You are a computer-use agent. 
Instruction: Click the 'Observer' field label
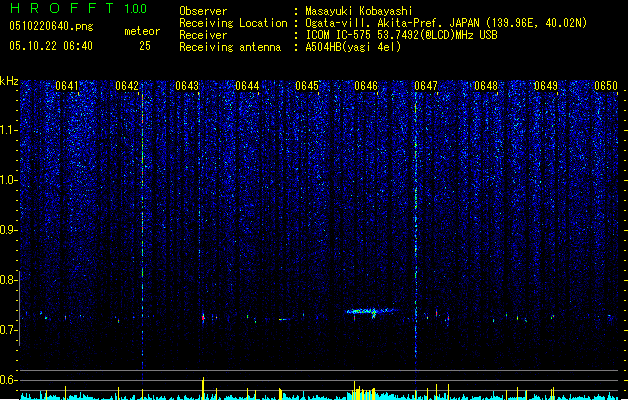(203, 11)
